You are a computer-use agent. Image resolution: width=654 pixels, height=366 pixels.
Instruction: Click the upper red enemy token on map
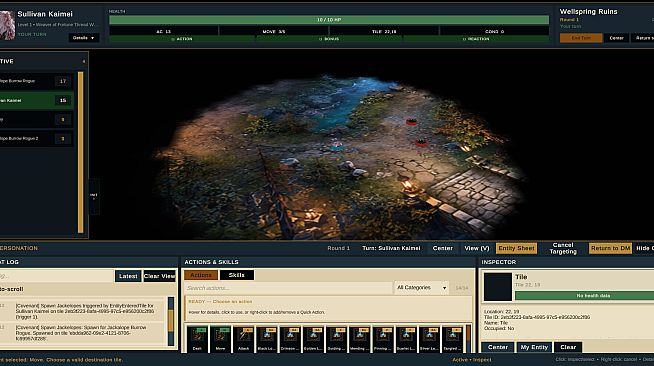pos(412,121)
